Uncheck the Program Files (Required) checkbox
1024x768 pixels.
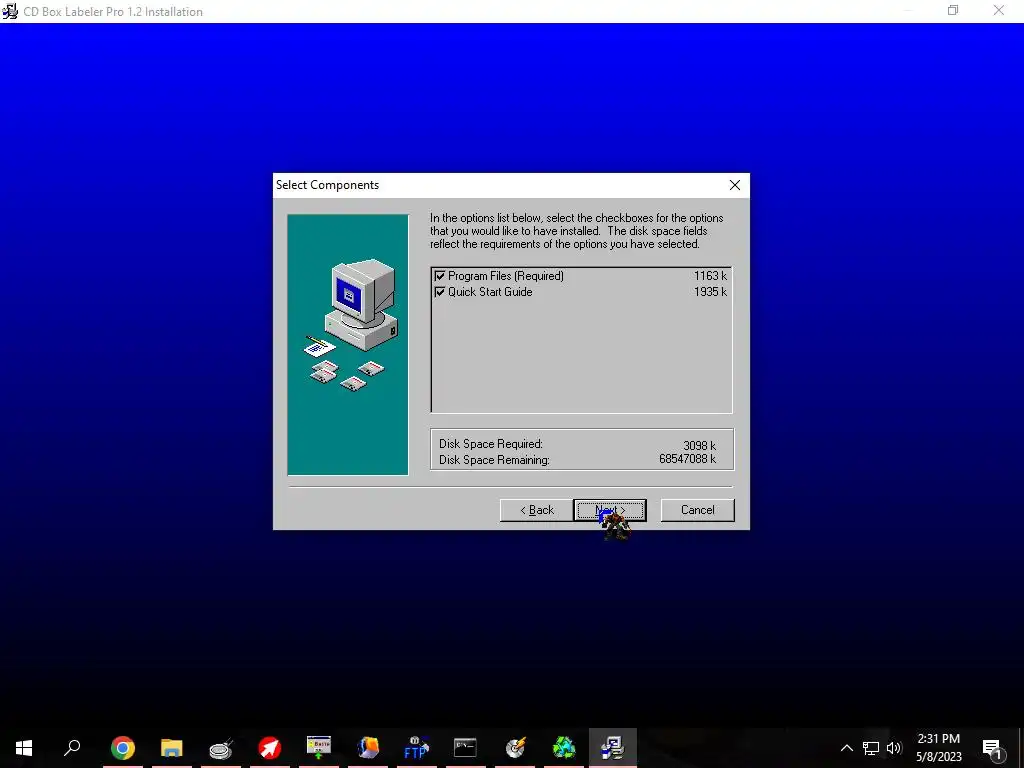(440, 276)
